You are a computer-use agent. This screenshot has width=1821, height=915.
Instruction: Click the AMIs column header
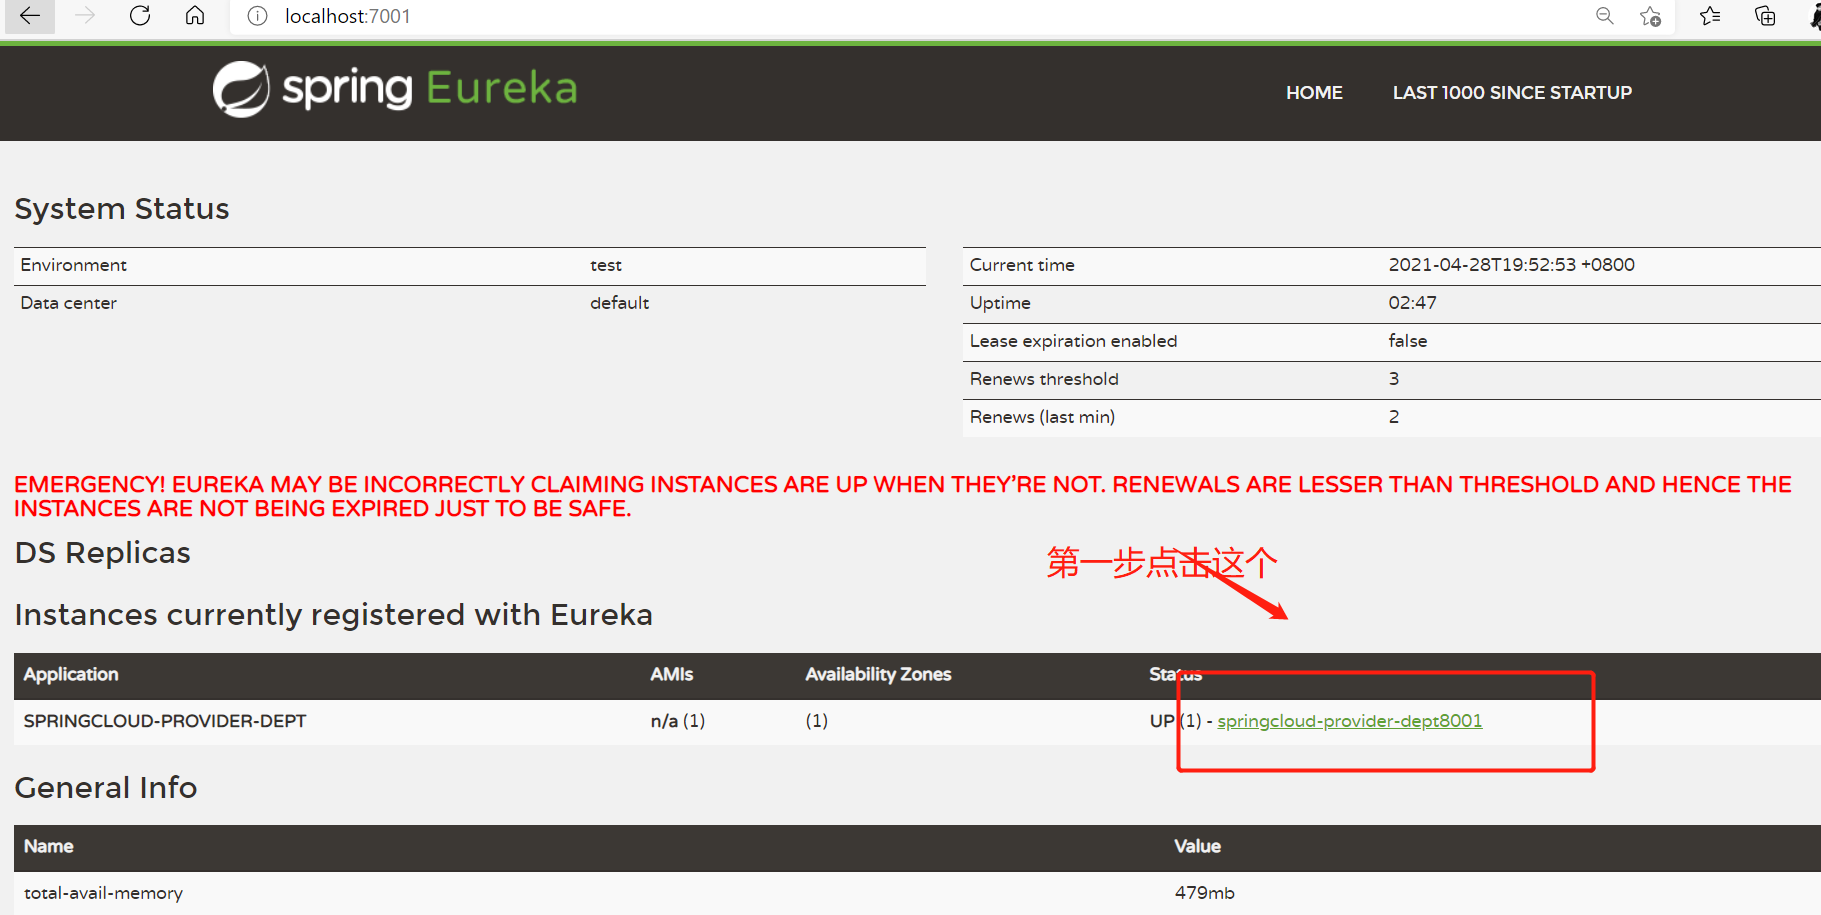(672, 675)
